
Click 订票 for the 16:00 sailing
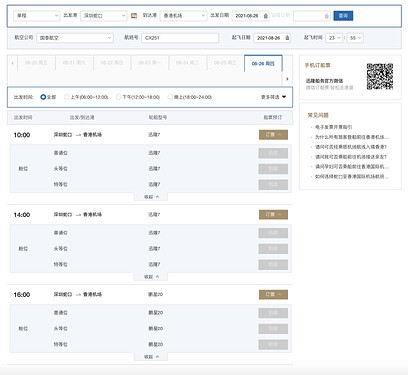[x=273, y=295]
